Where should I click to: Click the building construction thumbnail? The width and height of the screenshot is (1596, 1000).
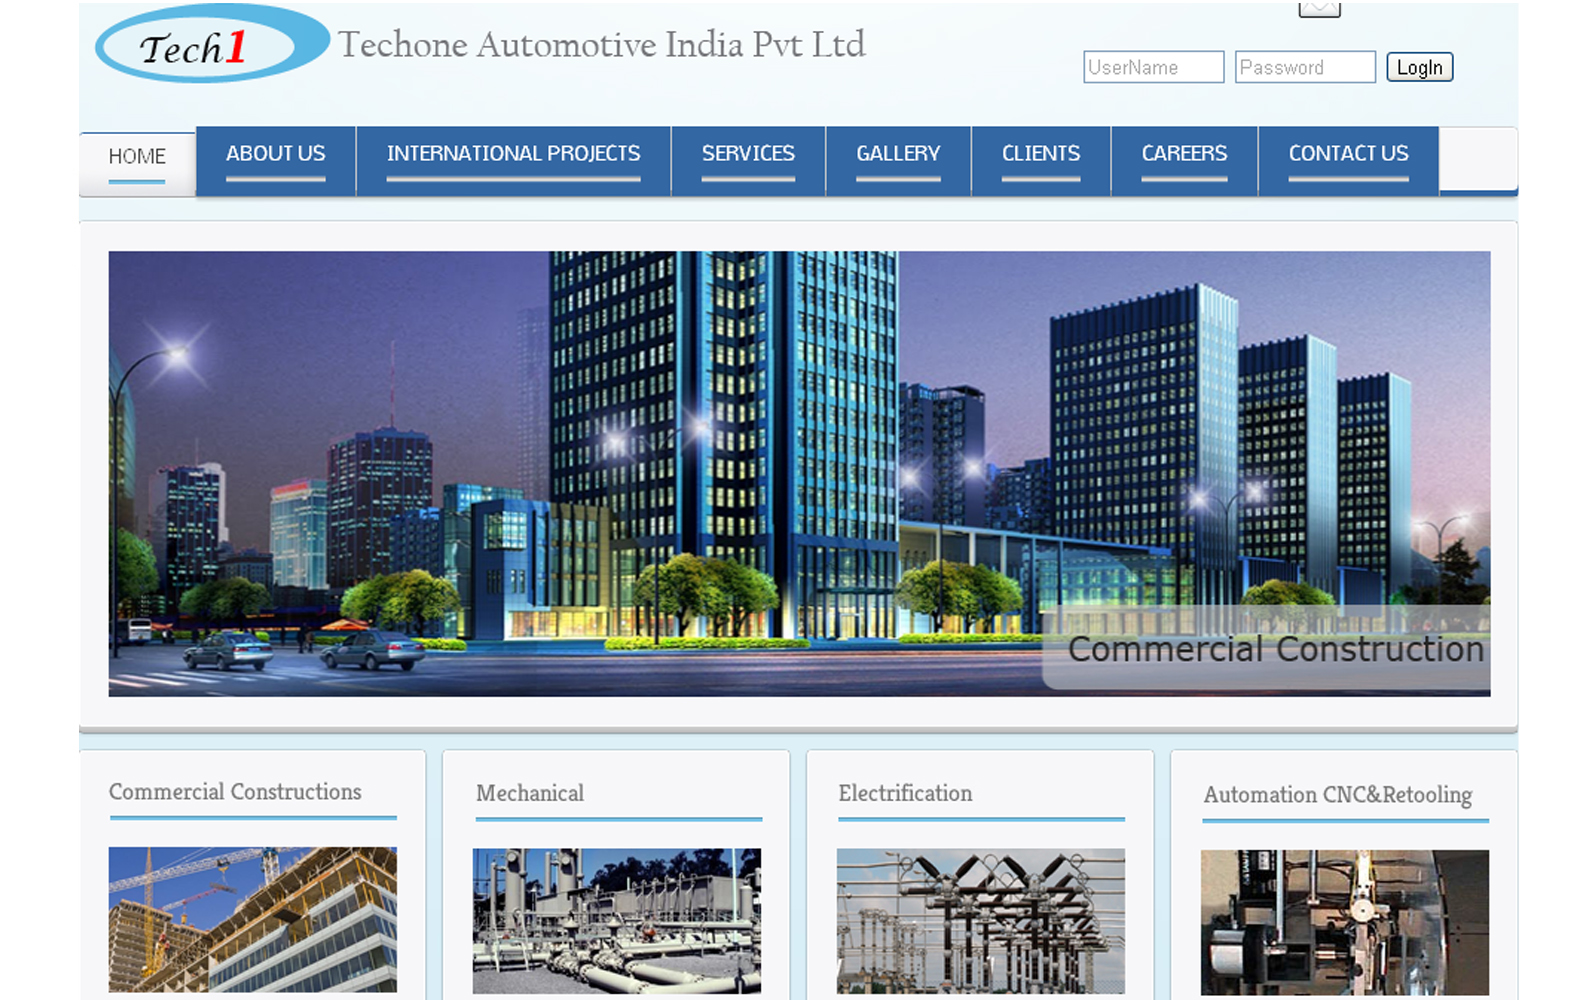[x=253, y=920]
